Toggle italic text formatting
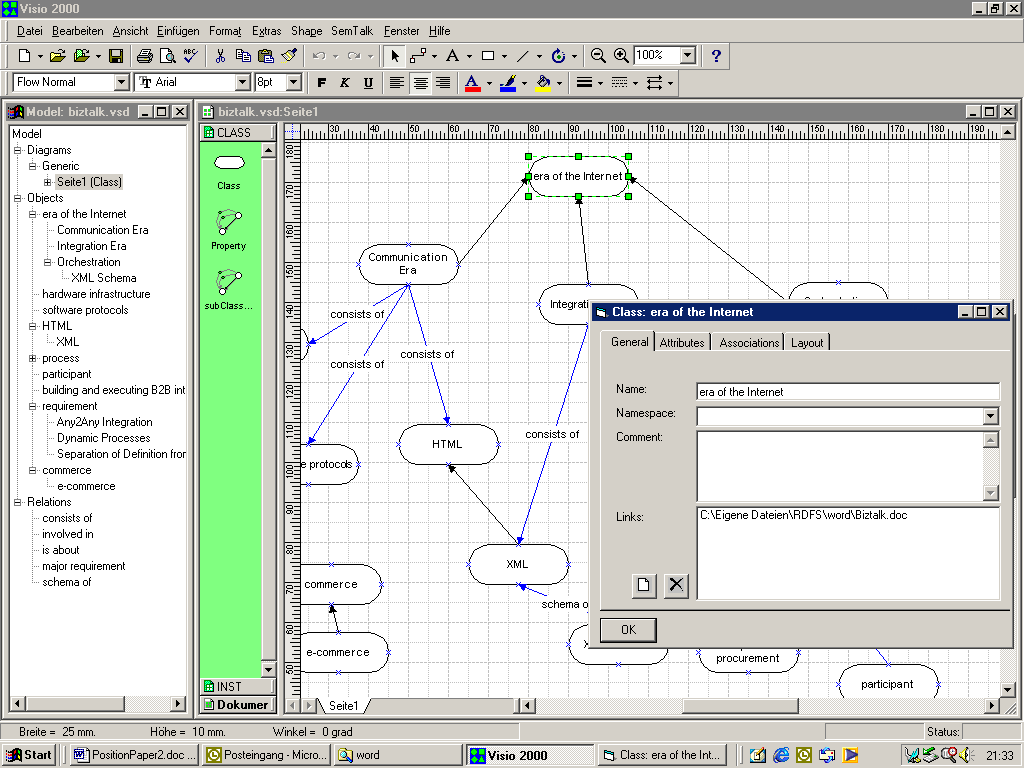The height and width of the screenshot is (768, 1024). pyautogui.click(x=345, y=83)
